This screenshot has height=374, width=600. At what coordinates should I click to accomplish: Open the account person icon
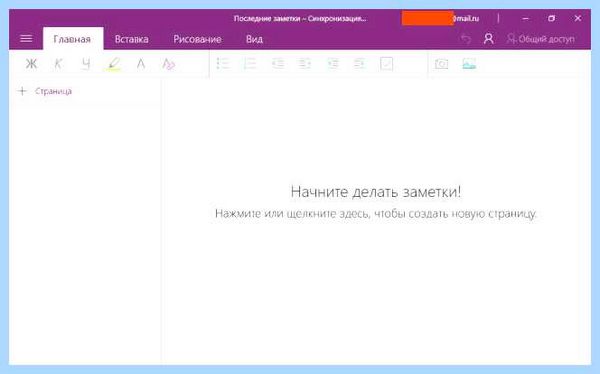coord(488,39)
